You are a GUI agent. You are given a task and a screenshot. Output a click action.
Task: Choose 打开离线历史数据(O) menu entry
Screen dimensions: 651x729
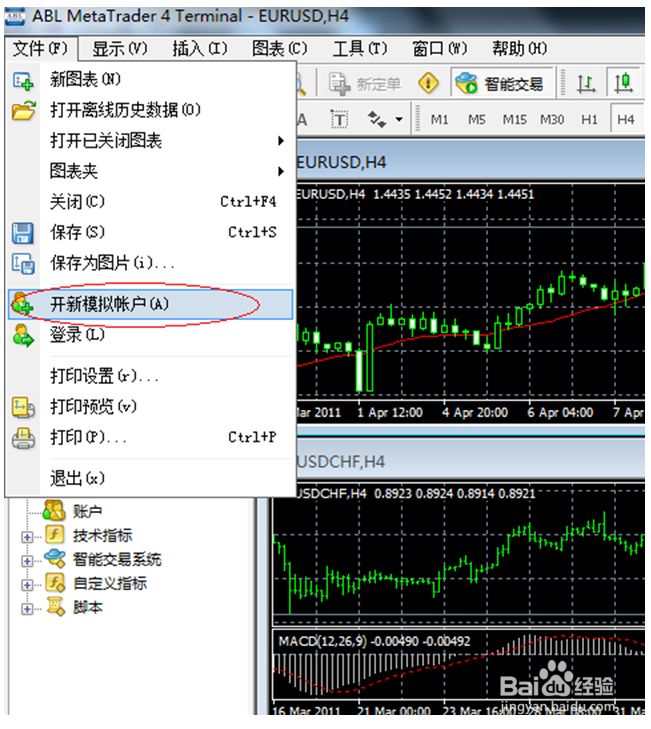coord(151,110)
